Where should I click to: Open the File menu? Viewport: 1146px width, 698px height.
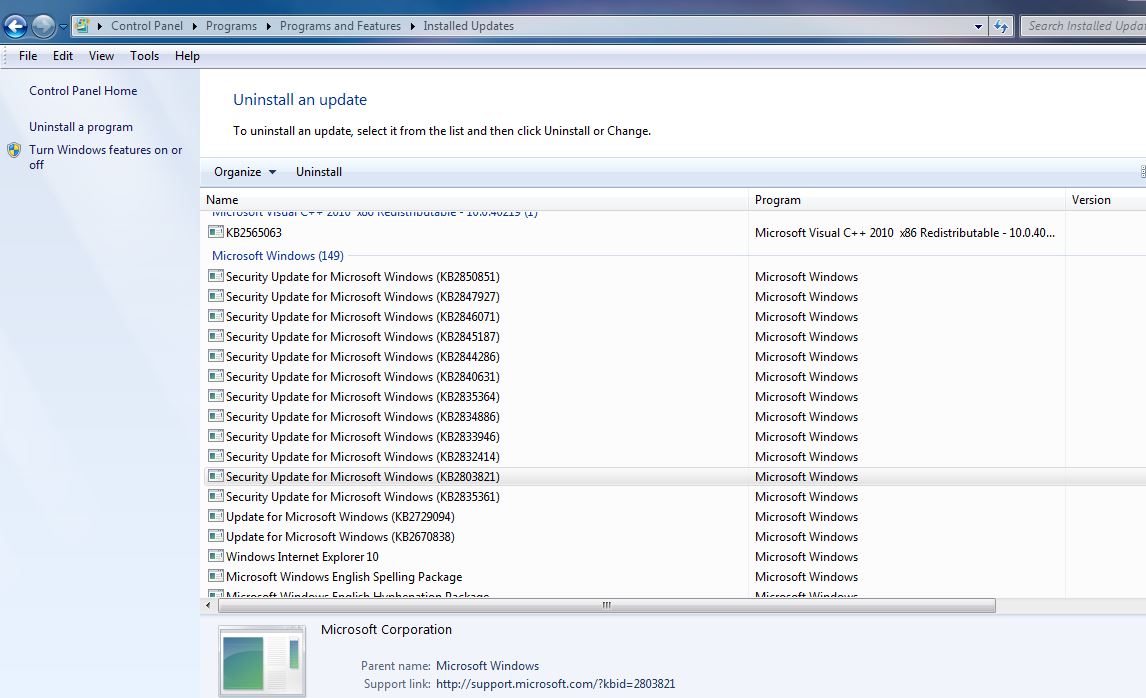[28, 56]
